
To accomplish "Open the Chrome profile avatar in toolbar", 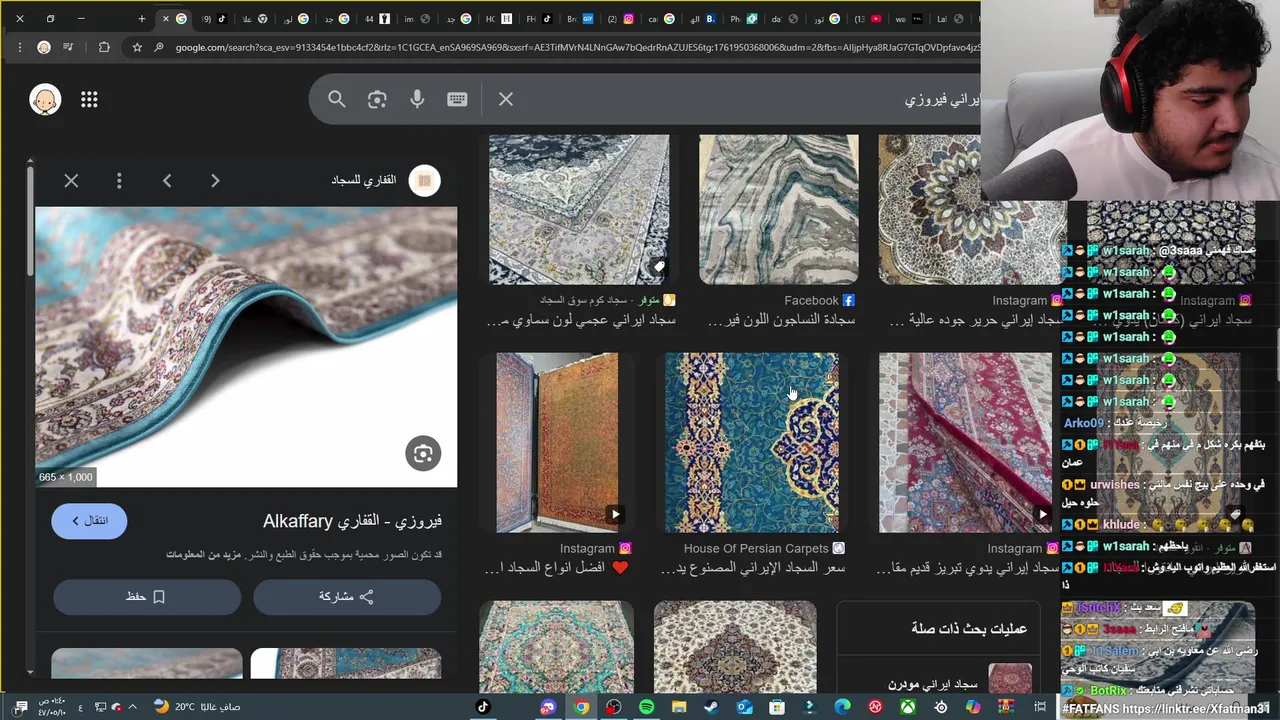I will coord(44,47).
